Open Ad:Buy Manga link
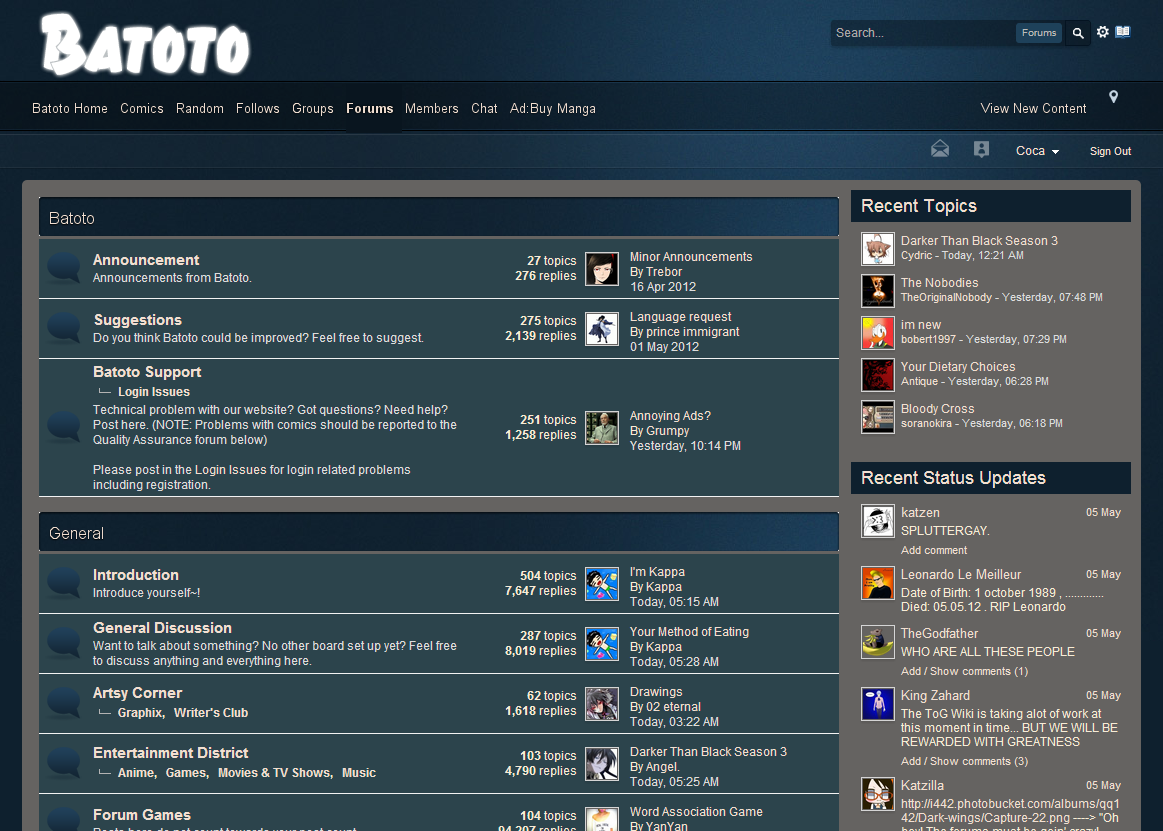 [x=553, y=108]
